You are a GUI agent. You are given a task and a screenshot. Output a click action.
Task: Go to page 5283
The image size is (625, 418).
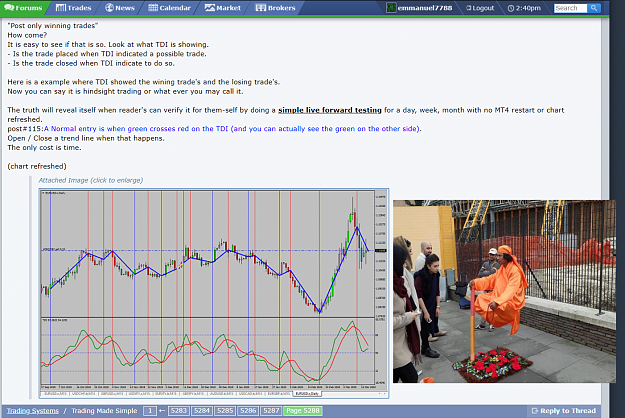click(x=178, y=411)
